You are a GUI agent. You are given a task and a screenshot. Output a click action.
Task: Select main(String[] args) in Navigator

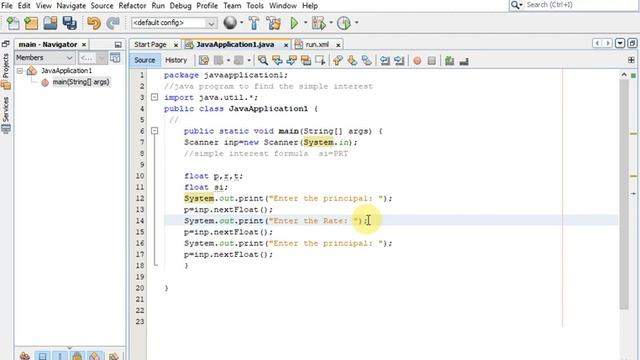[x=81, y=82]
